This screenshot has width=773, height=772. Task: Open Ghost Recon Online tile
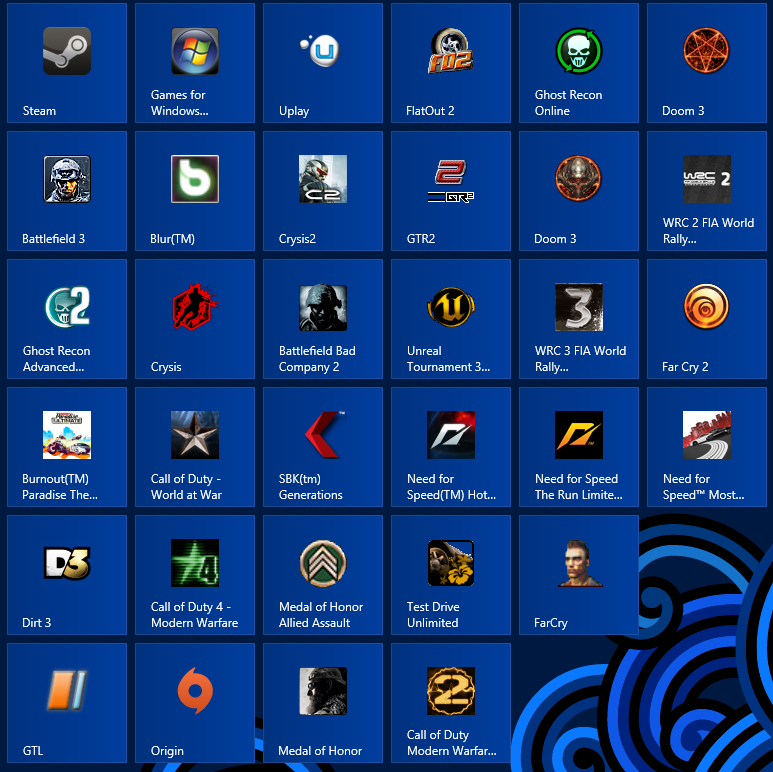pyautogui.click(x=579, y=63)
